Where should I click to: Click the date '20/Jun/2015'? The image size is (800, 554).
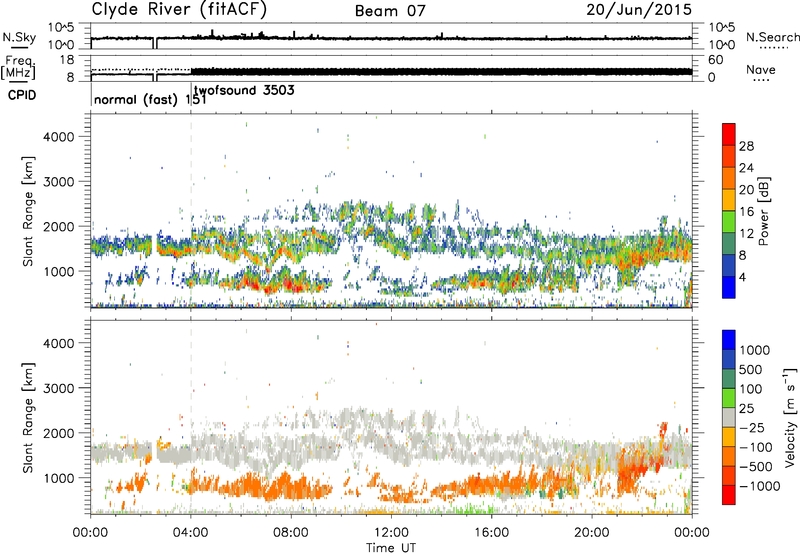click(x=639, y=10)
